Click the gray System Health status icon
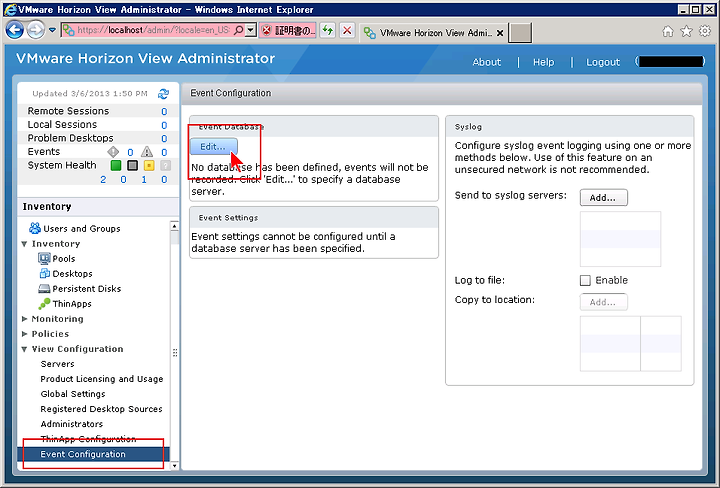The height and width of the screenshot is (488, 720). click(132, 165)
